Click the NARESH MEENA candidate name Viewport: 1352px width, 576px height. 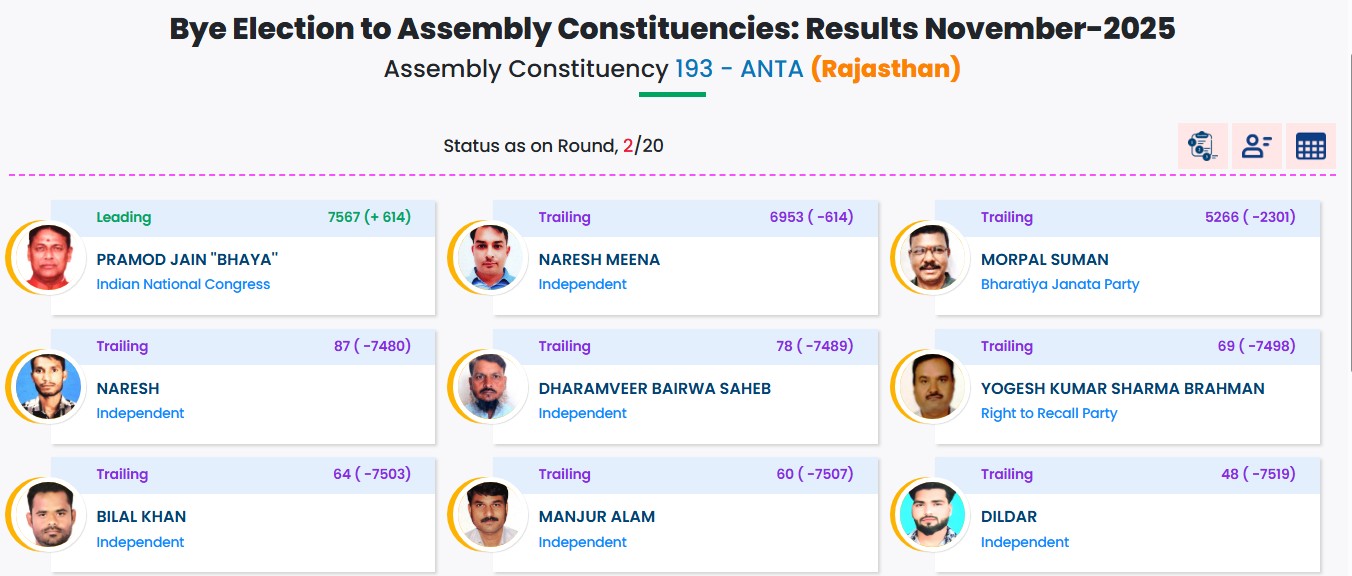click(599, 260)
